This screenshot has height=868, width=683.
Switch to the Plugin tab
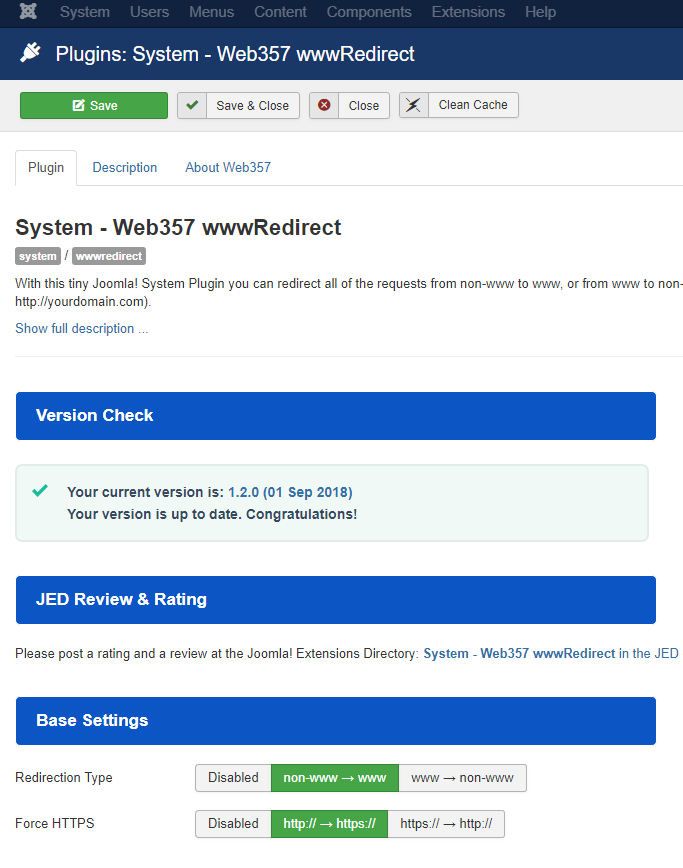(46, 168)
